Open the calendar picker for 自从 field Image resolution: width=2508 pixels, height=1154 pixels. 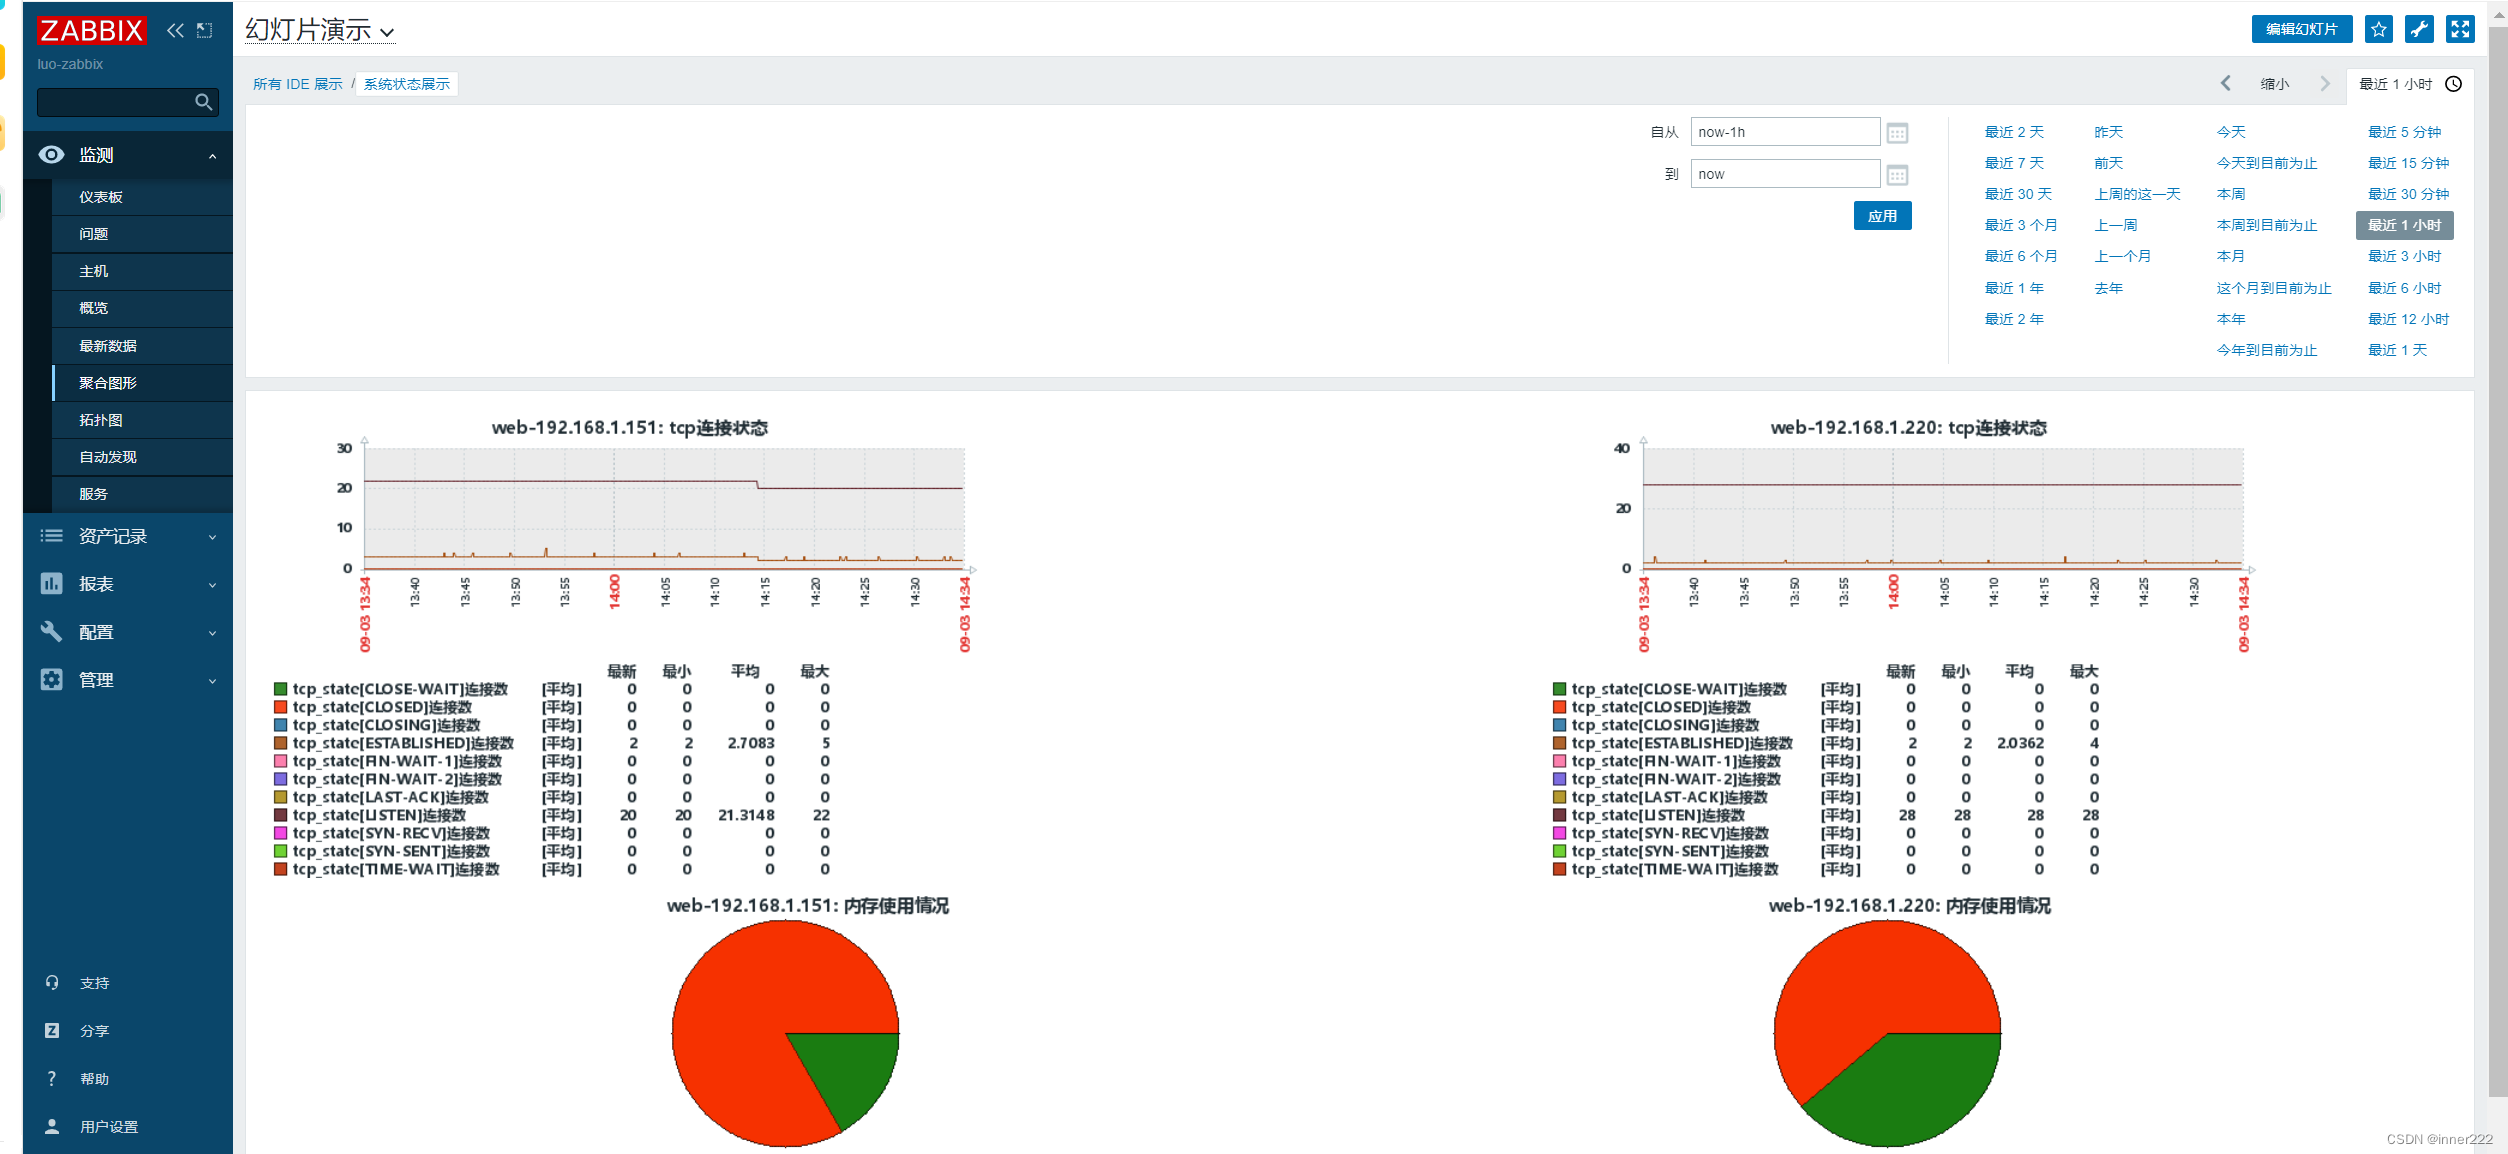click(1897, 132)
